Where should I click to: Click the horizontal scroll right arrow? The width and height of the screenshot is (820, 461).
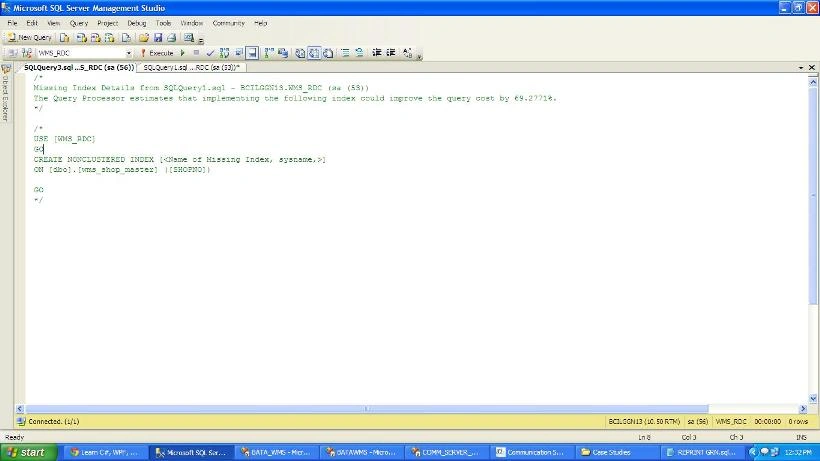click(803, 409)
